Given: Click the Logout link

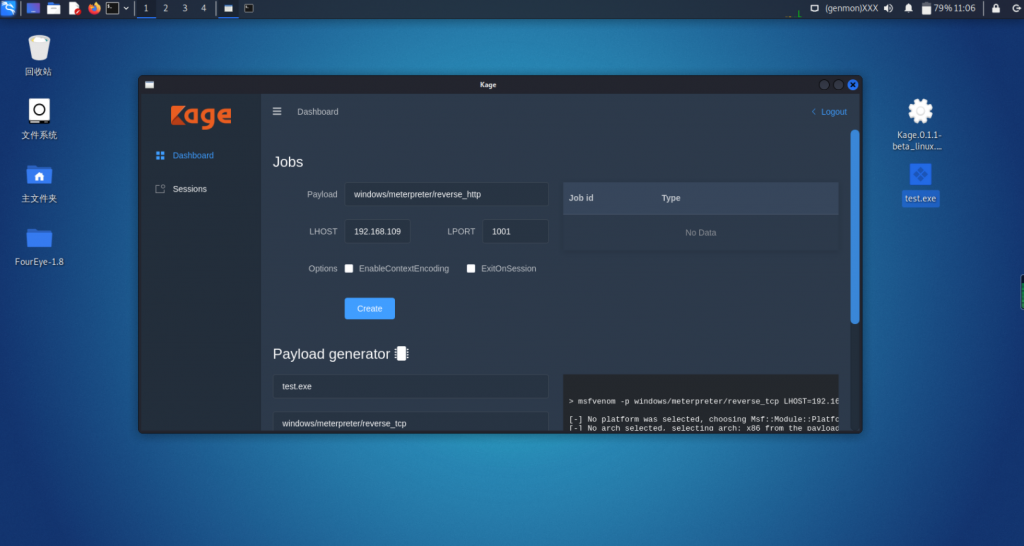Looking at the screenshot, I should click(829, 112).
